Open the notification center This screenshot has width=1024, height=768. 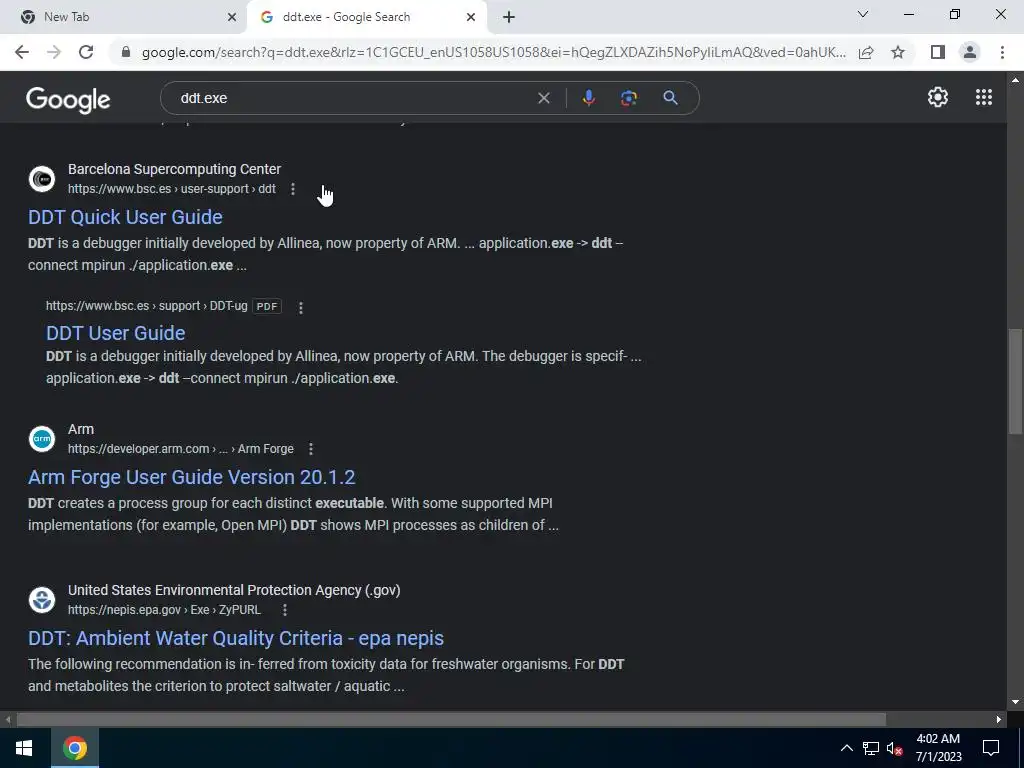tap(991, 748)
